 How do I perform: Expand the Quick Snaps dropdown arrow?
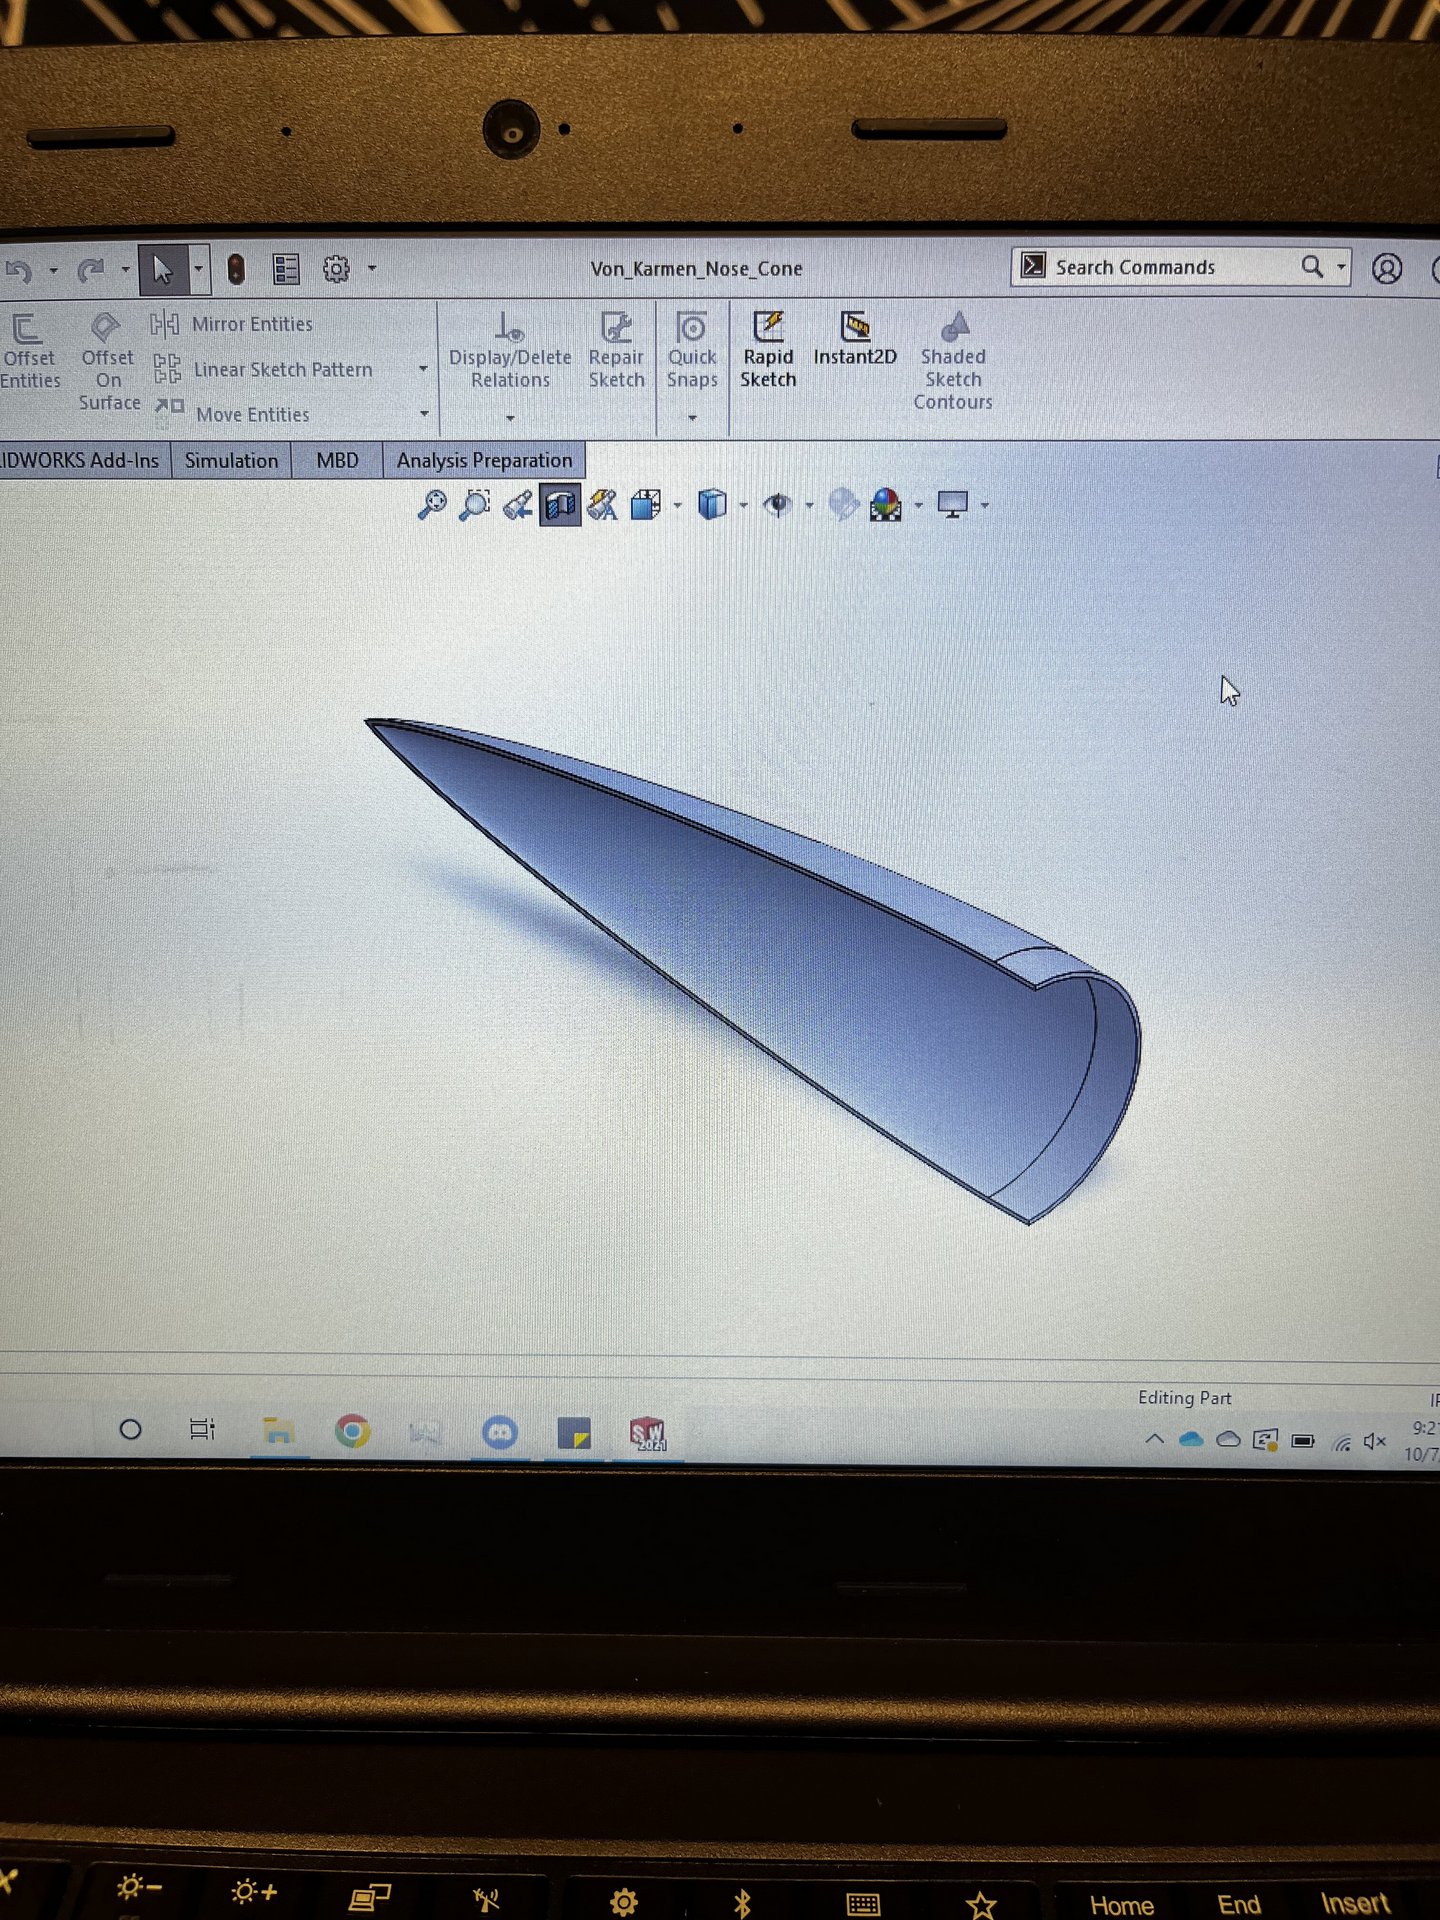pyautogui.click(x=692, y=418)
